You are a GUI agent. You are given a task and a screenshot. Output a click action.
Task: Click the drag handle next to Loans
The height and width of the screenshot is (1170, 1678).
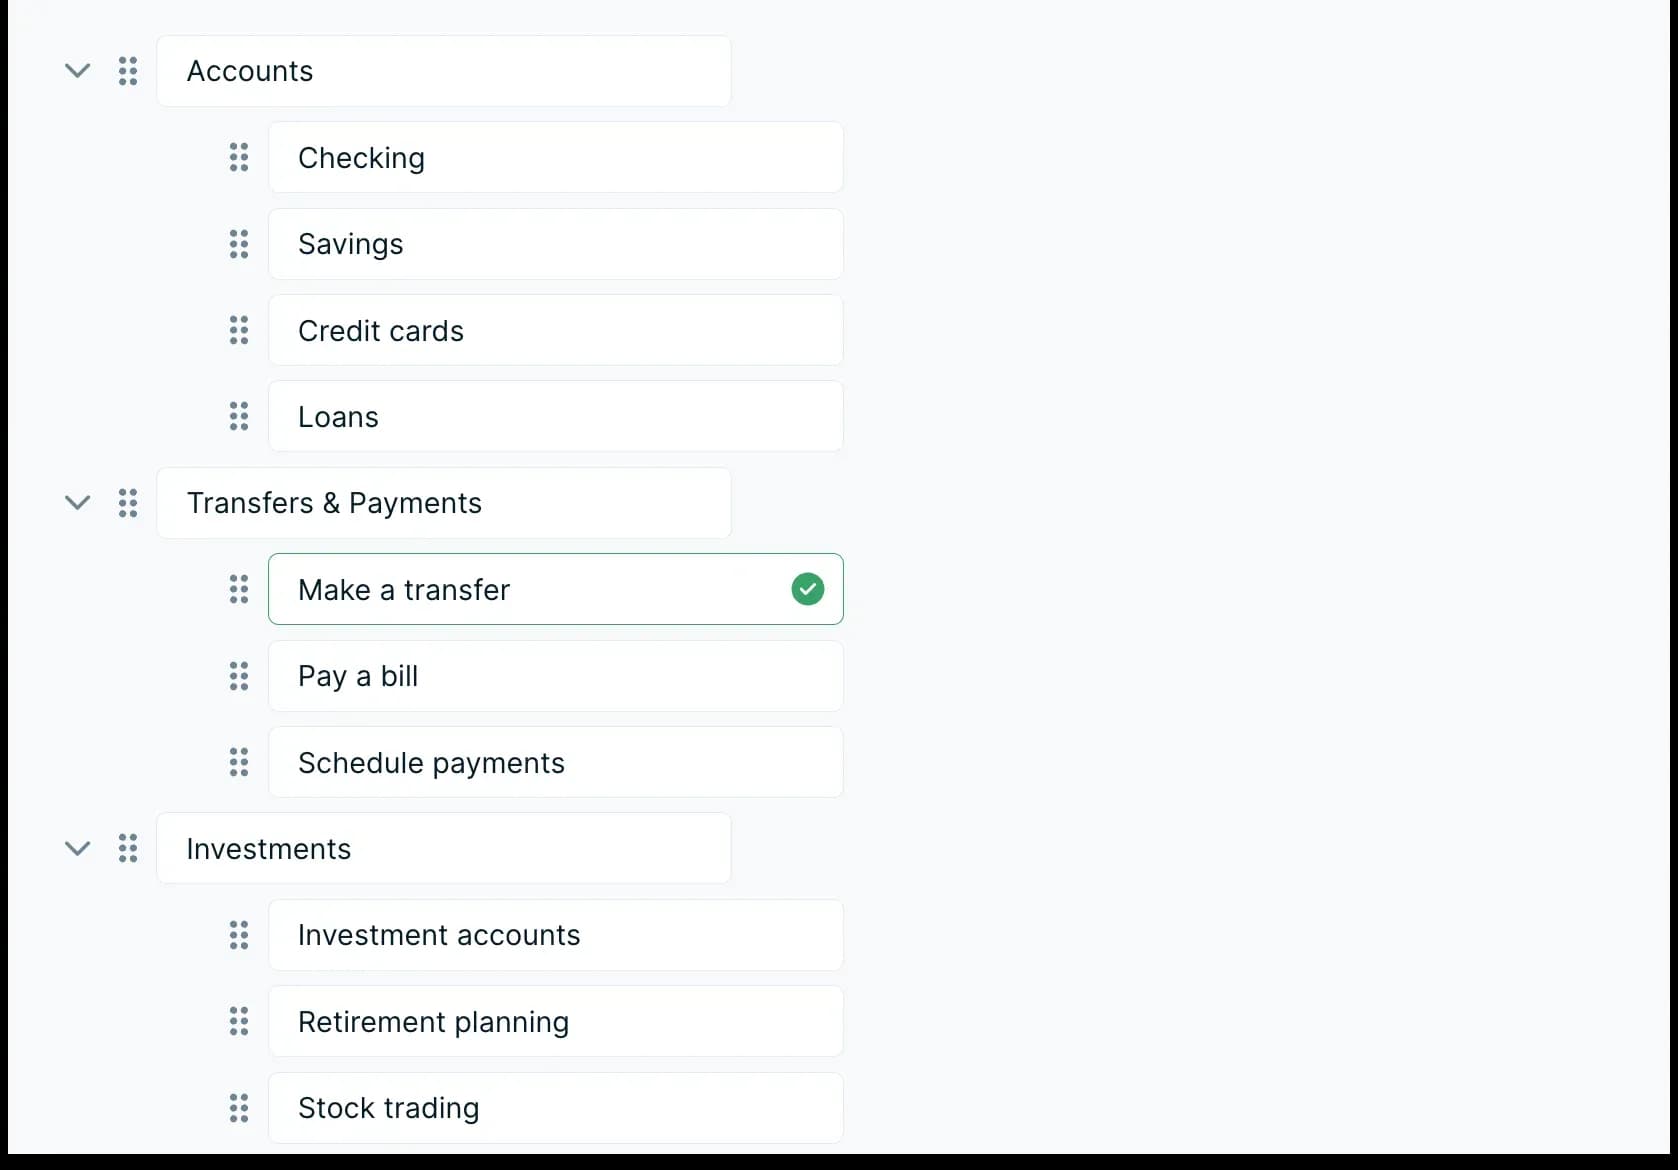(239, 416)
